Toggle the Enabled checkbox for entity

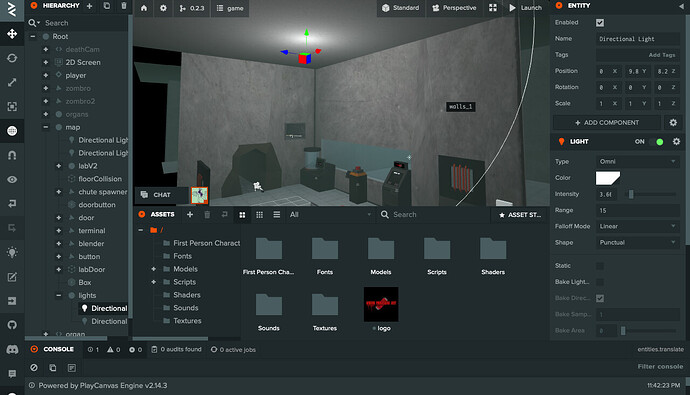(x=600, y=22)
